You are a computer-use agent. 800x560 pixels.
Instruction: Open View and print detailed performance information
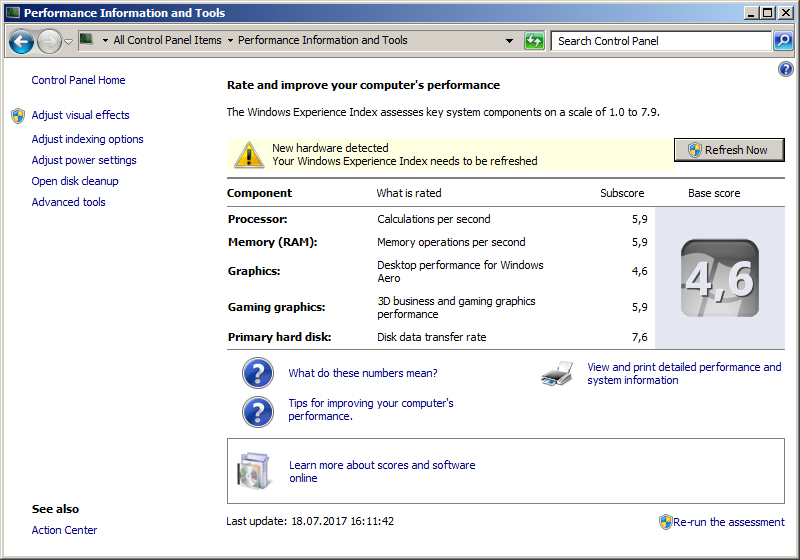[x=684, y=373]
